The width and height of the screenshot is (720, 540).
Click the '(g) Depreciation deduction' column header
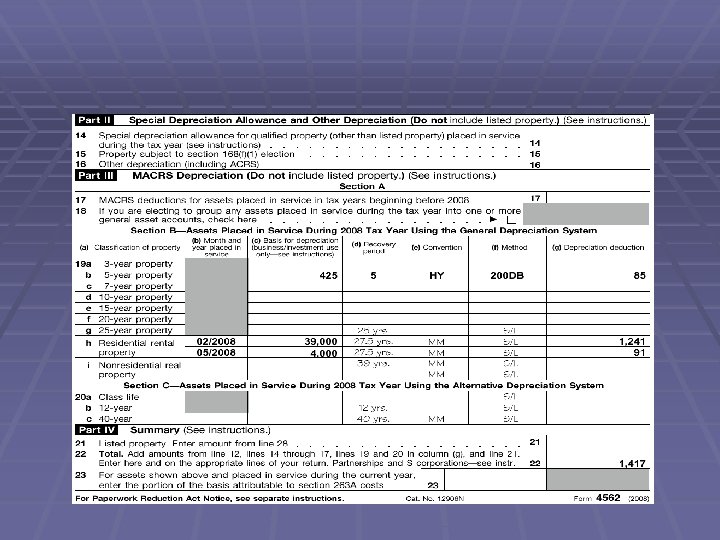[598, 248]
